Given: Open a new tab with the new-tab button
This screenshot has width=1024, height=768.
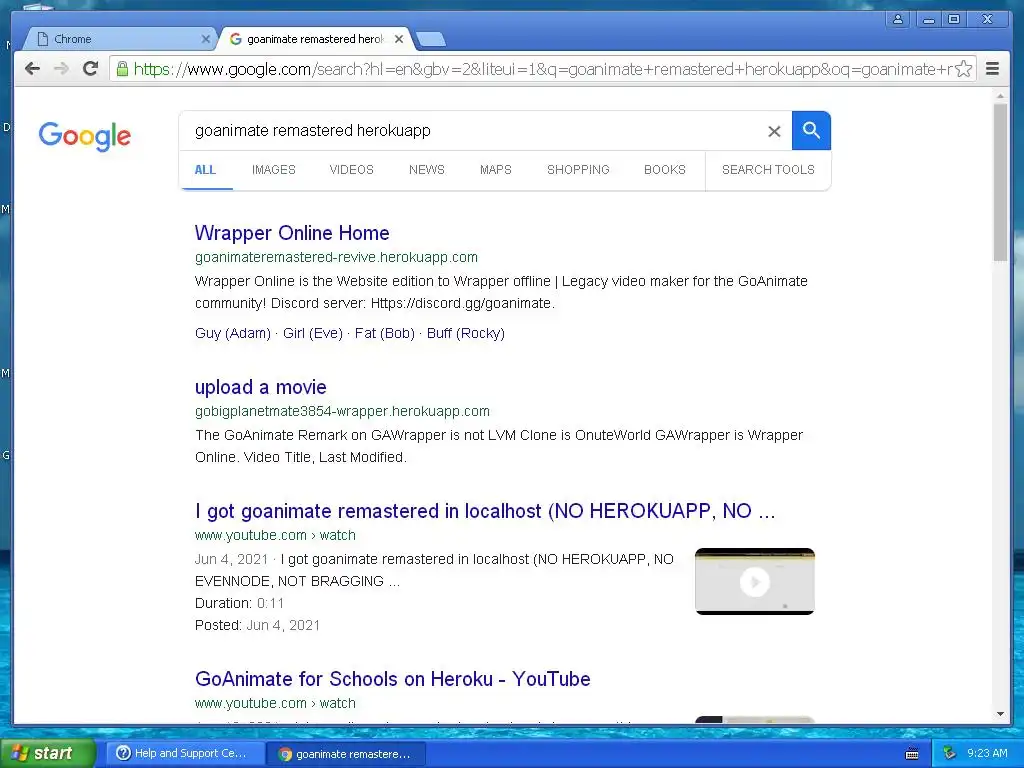Looking at the screenshot, I should pyautogui.click(x=431, y=40).
